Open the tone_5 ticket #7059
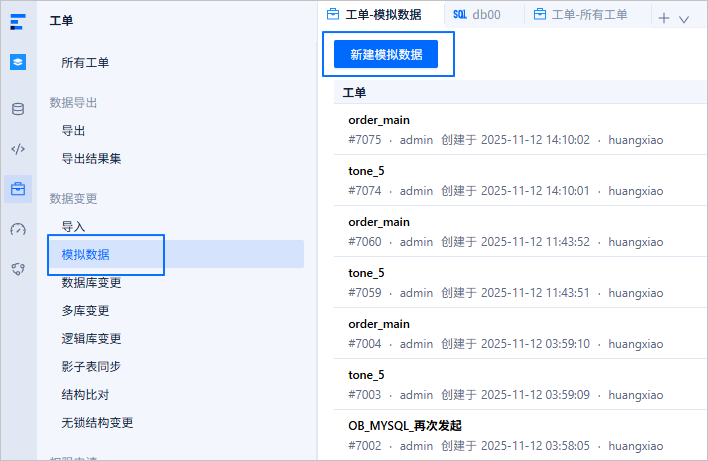The width and height of the screenshot is (708, 461). [x=520, y=283]
